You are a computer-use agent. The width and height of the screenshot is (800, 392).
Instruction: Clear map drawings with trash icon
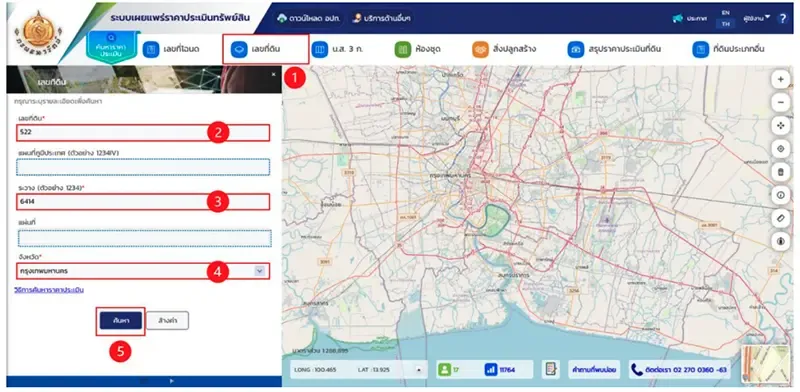click(x=780, y=172)
